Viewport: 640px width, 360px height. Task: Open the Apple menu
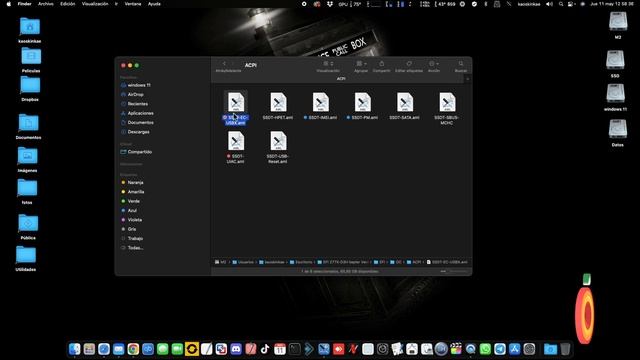(x=9, y=4)
